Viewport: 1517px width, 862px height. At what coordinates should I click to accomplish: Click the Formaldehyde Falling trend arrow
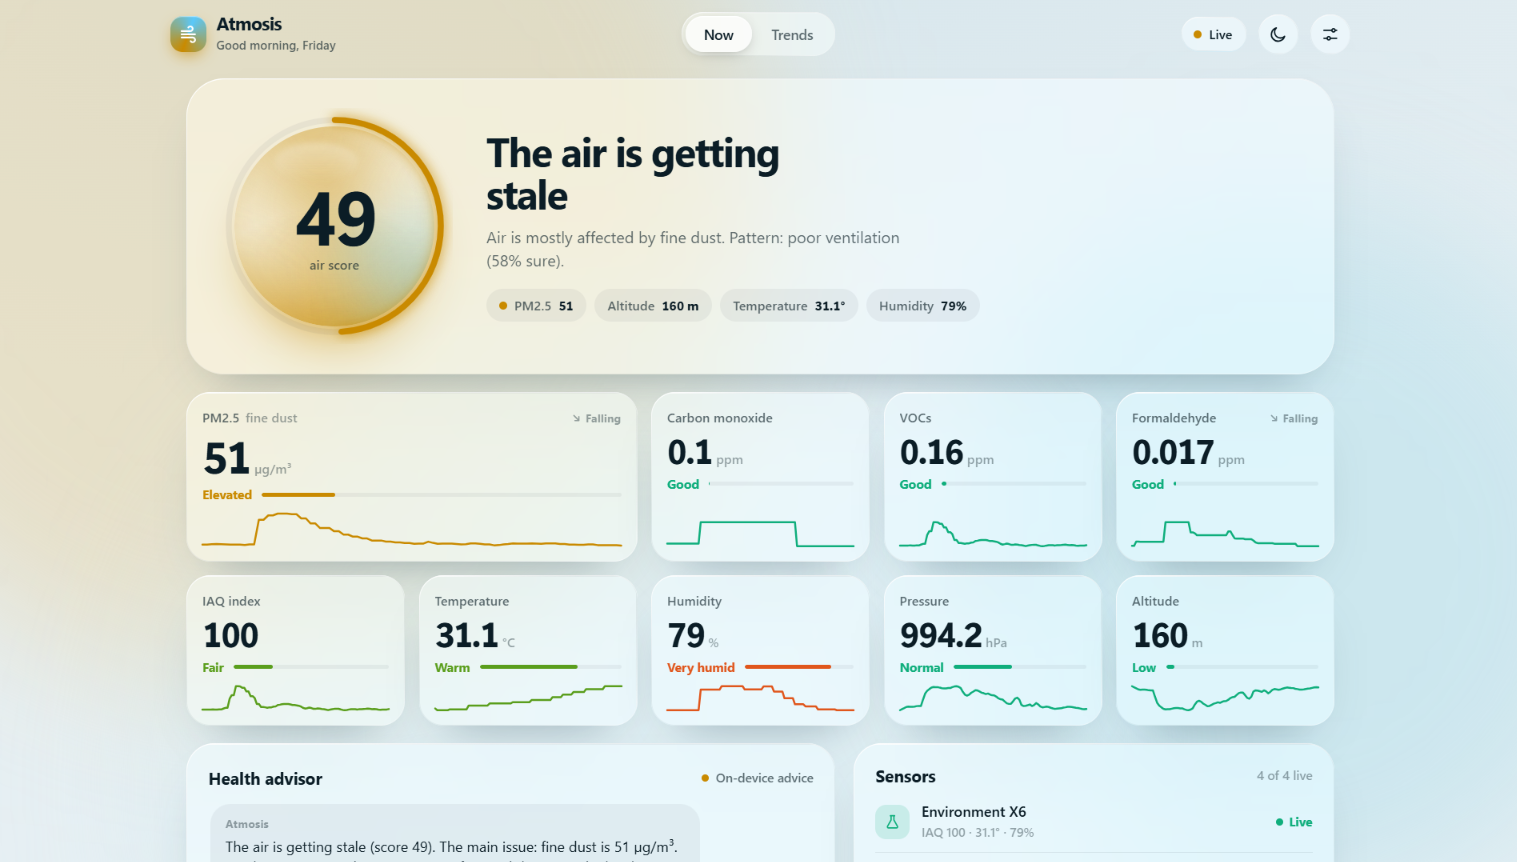(1274, 419)
